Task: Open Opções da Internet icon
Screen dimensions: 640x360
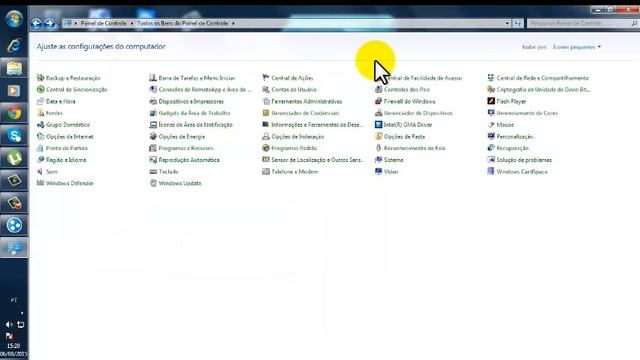Action: click(40, 136)
